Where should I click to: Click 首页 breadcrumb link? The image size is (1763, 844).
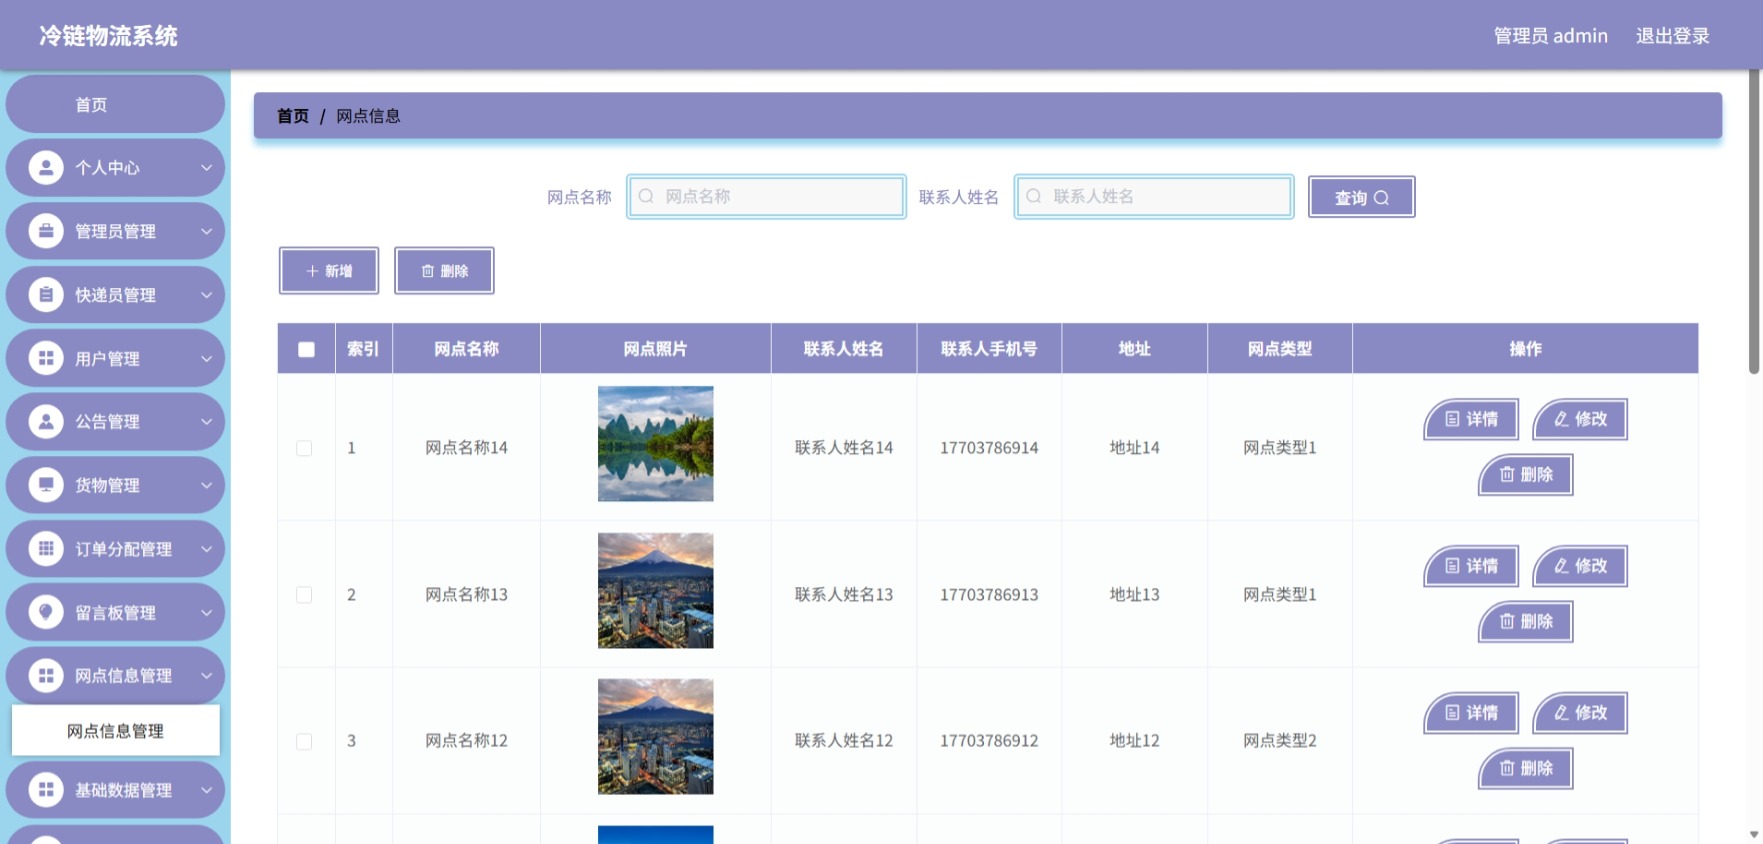[x=292, y=116]
